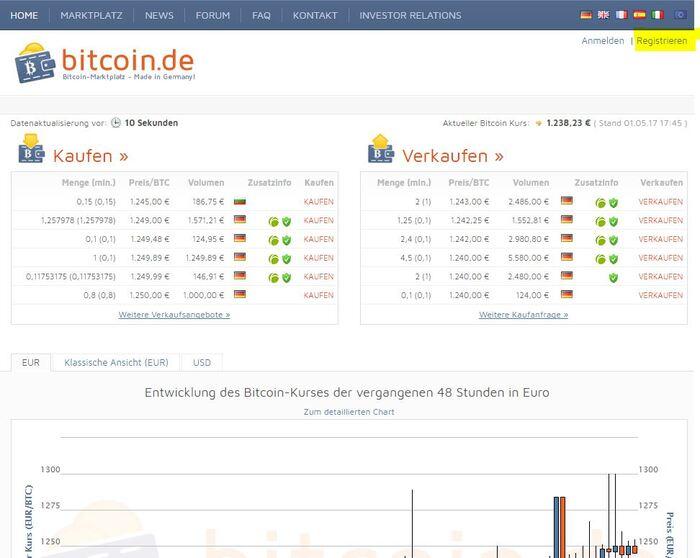Viewport: 700px width, 558px height.
Task: Click the Anmelden link
Action: [603, 41]
